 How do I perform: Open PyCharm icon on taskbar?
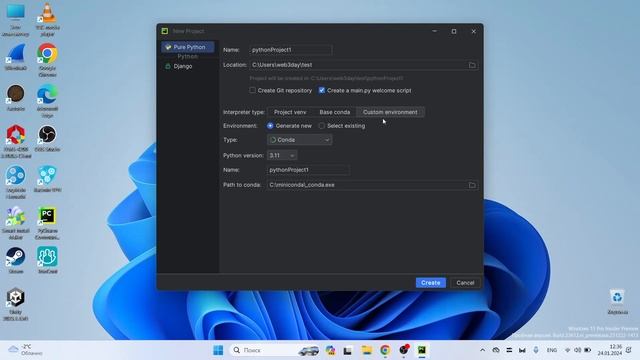(422, 350)
